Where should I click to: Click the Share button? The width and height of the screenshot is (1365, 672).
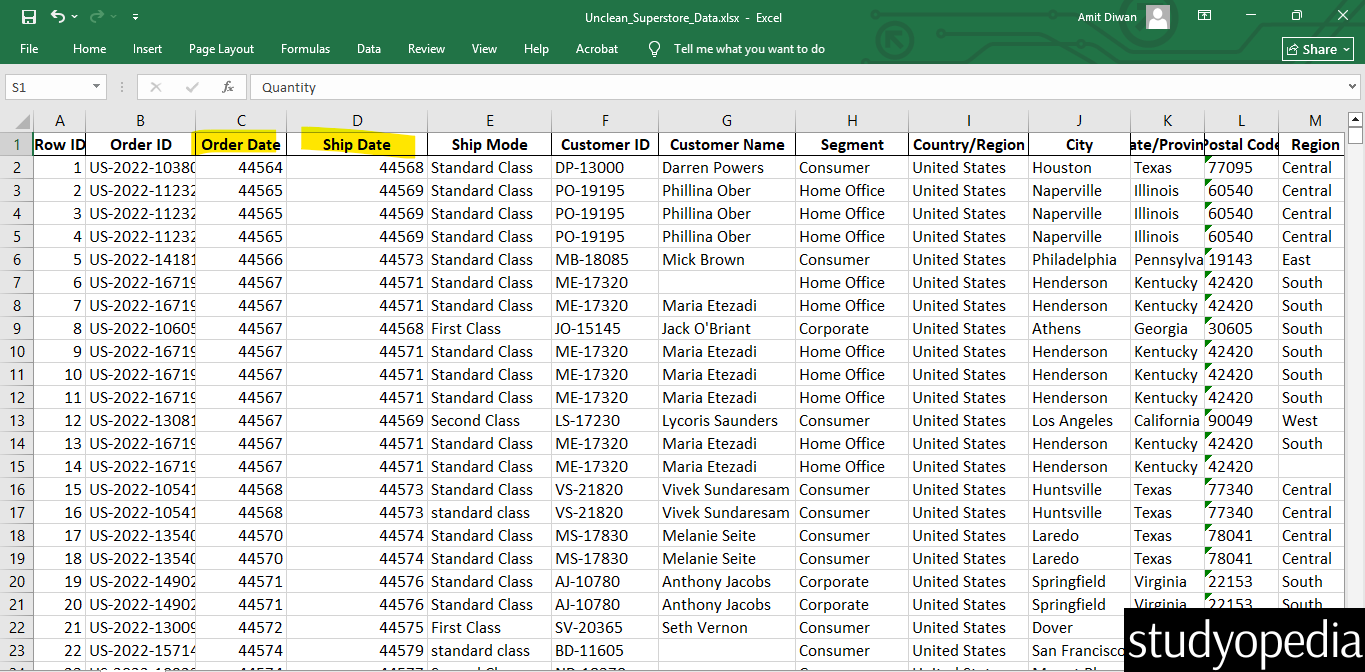(1317, 48)
